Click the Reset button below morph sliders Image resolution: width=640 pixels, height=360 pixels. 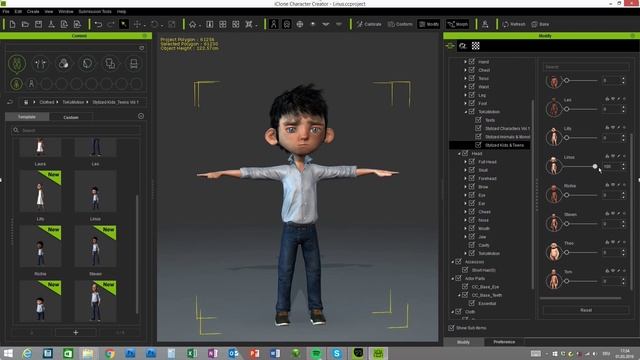click(586, 310)
